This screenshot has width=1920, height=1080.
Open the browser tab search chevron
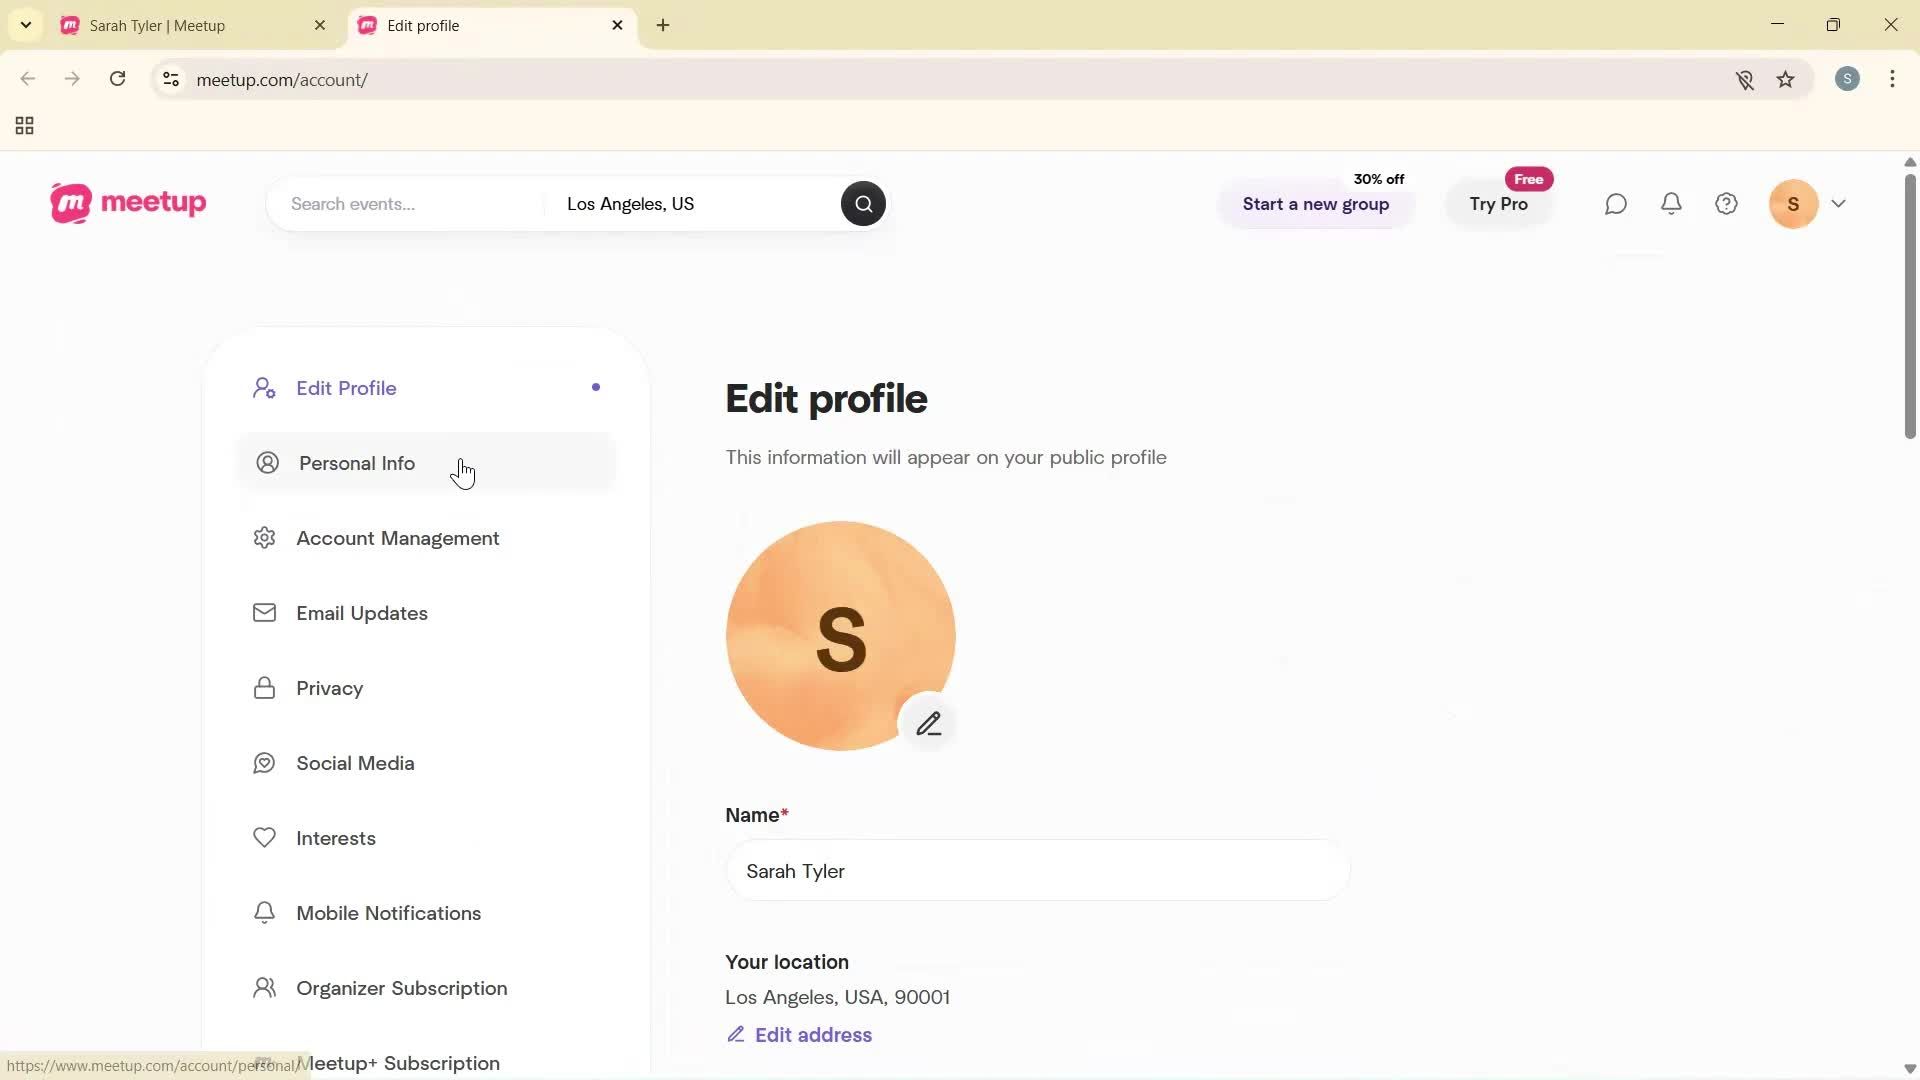point(26,25)
